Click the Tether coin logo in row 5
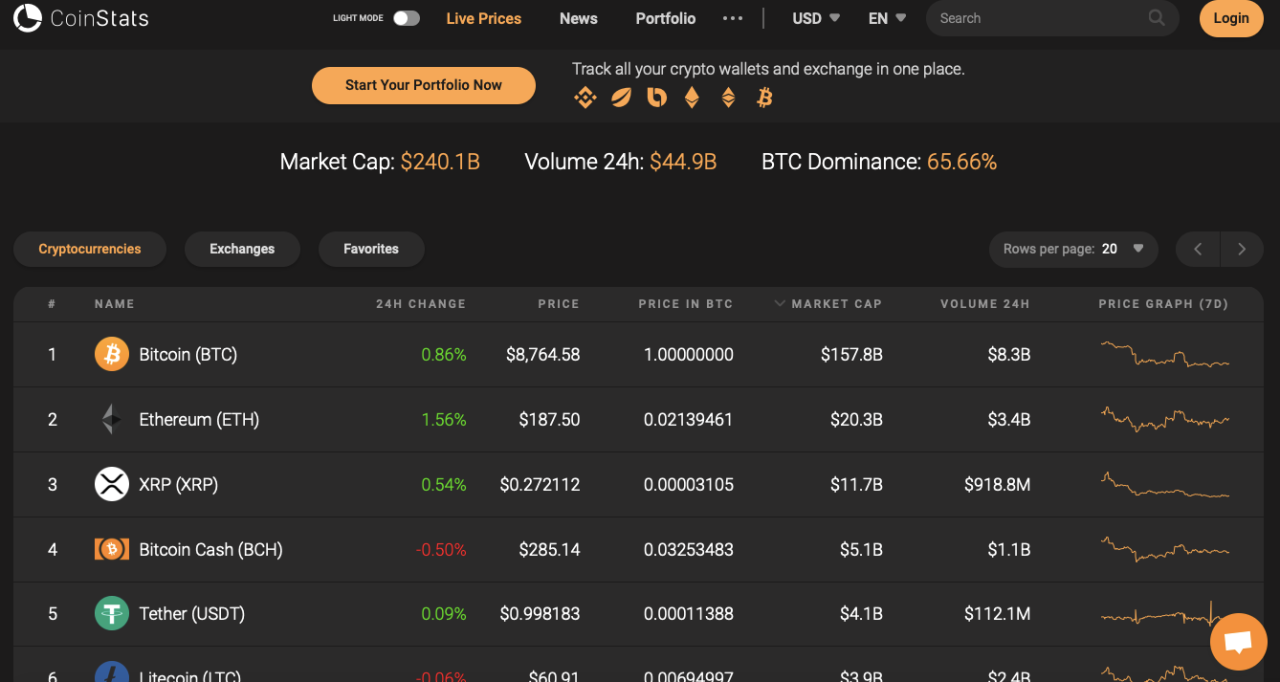Image resolution: width=1280 pixels, height=682 pixels. coord(111,613)
